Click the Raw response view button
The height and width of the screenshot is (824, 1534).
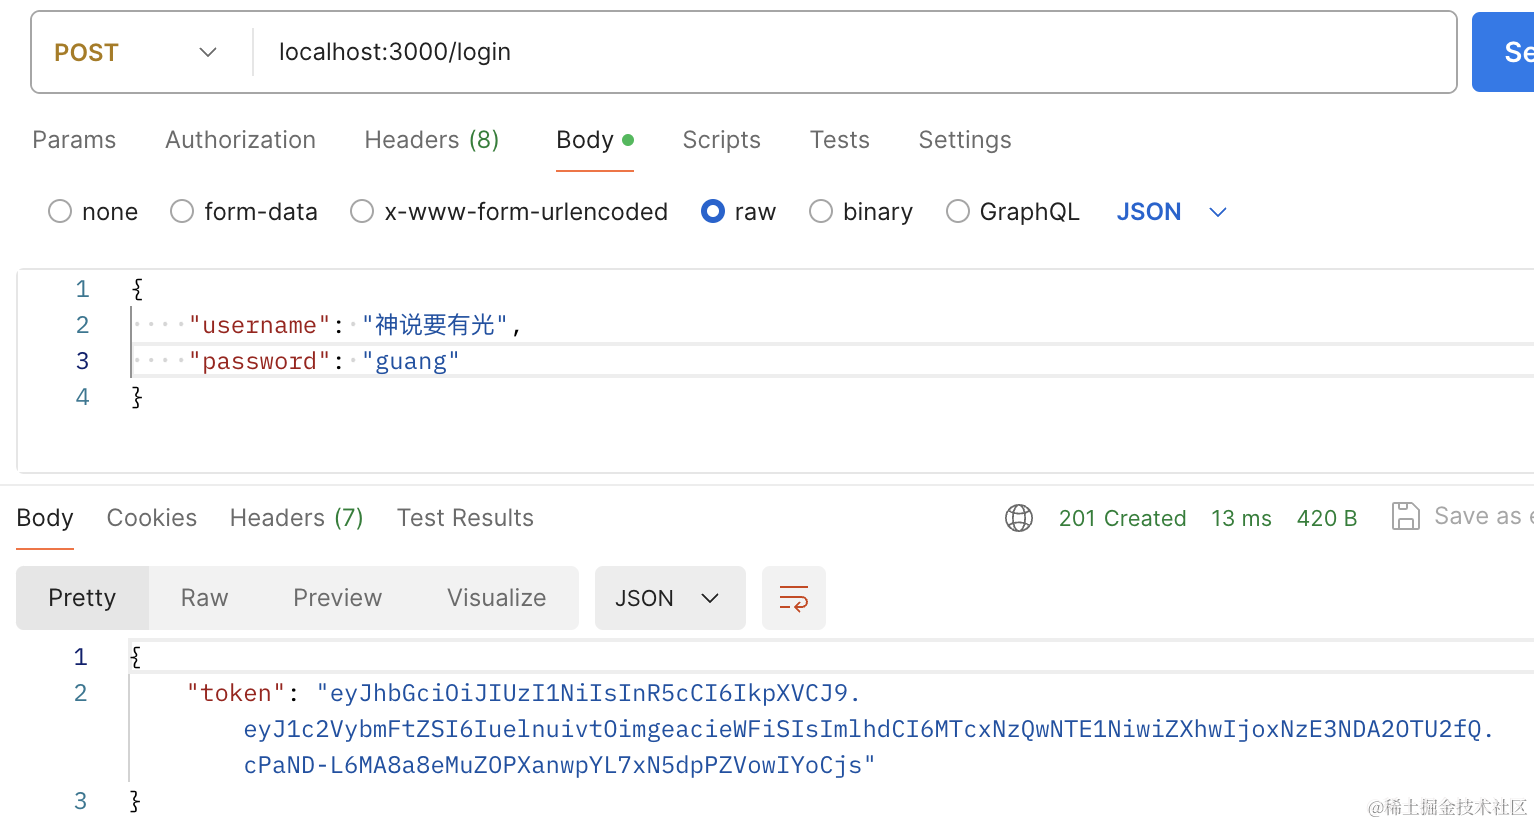pos(204,598)
